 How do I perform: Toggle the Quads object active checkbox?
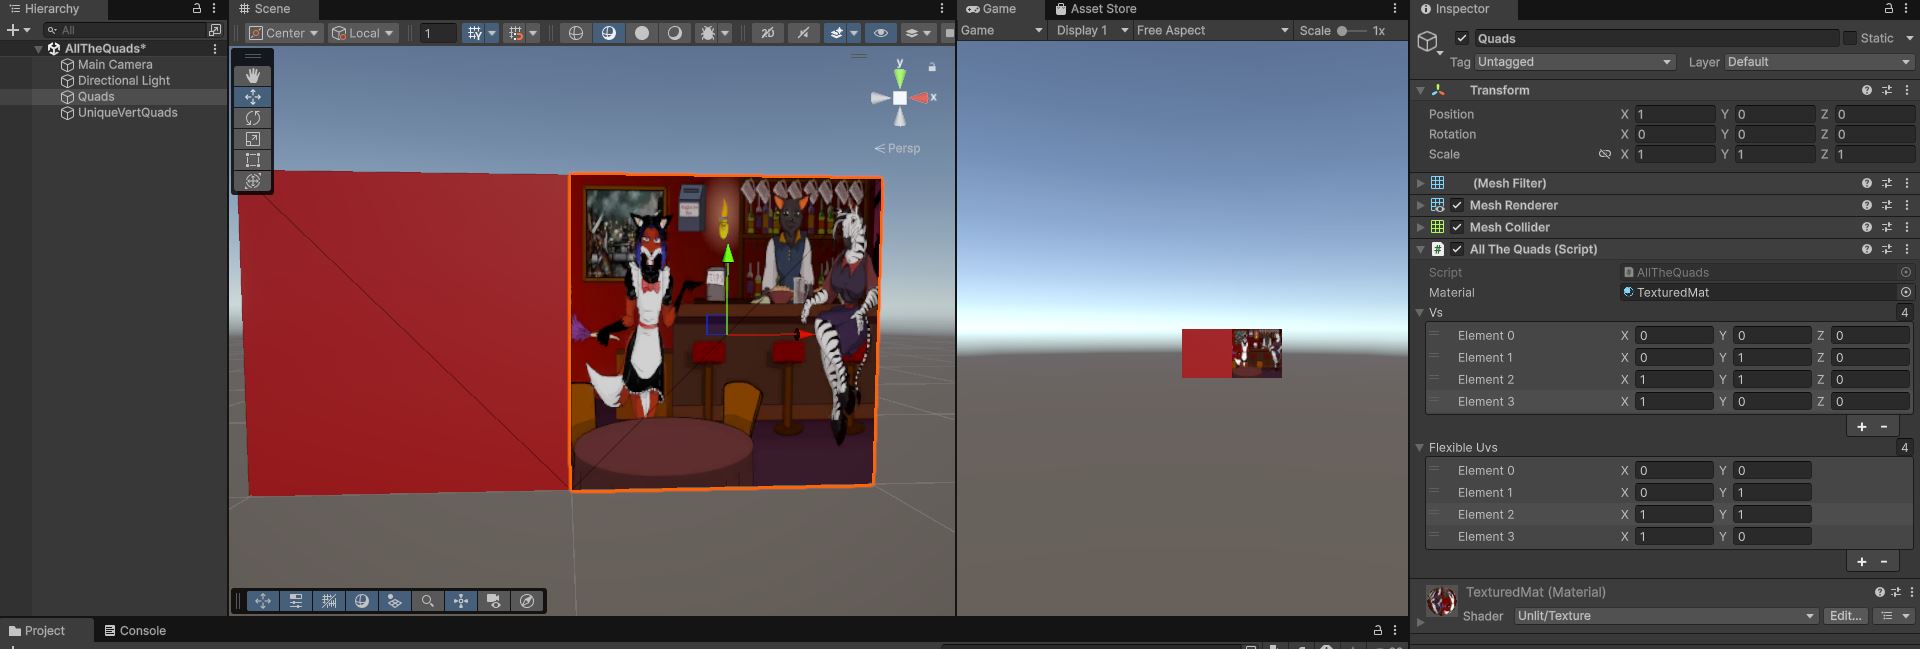[x=1462, y=38]
